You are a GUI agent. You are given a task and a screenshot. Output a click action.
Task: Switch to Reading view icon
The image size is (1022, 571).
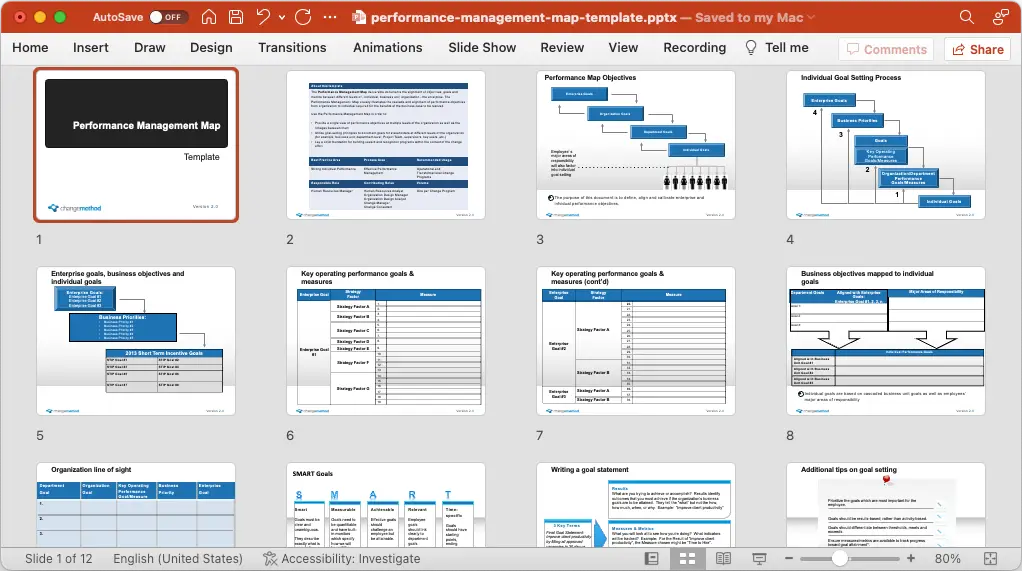tap(723, 559)
